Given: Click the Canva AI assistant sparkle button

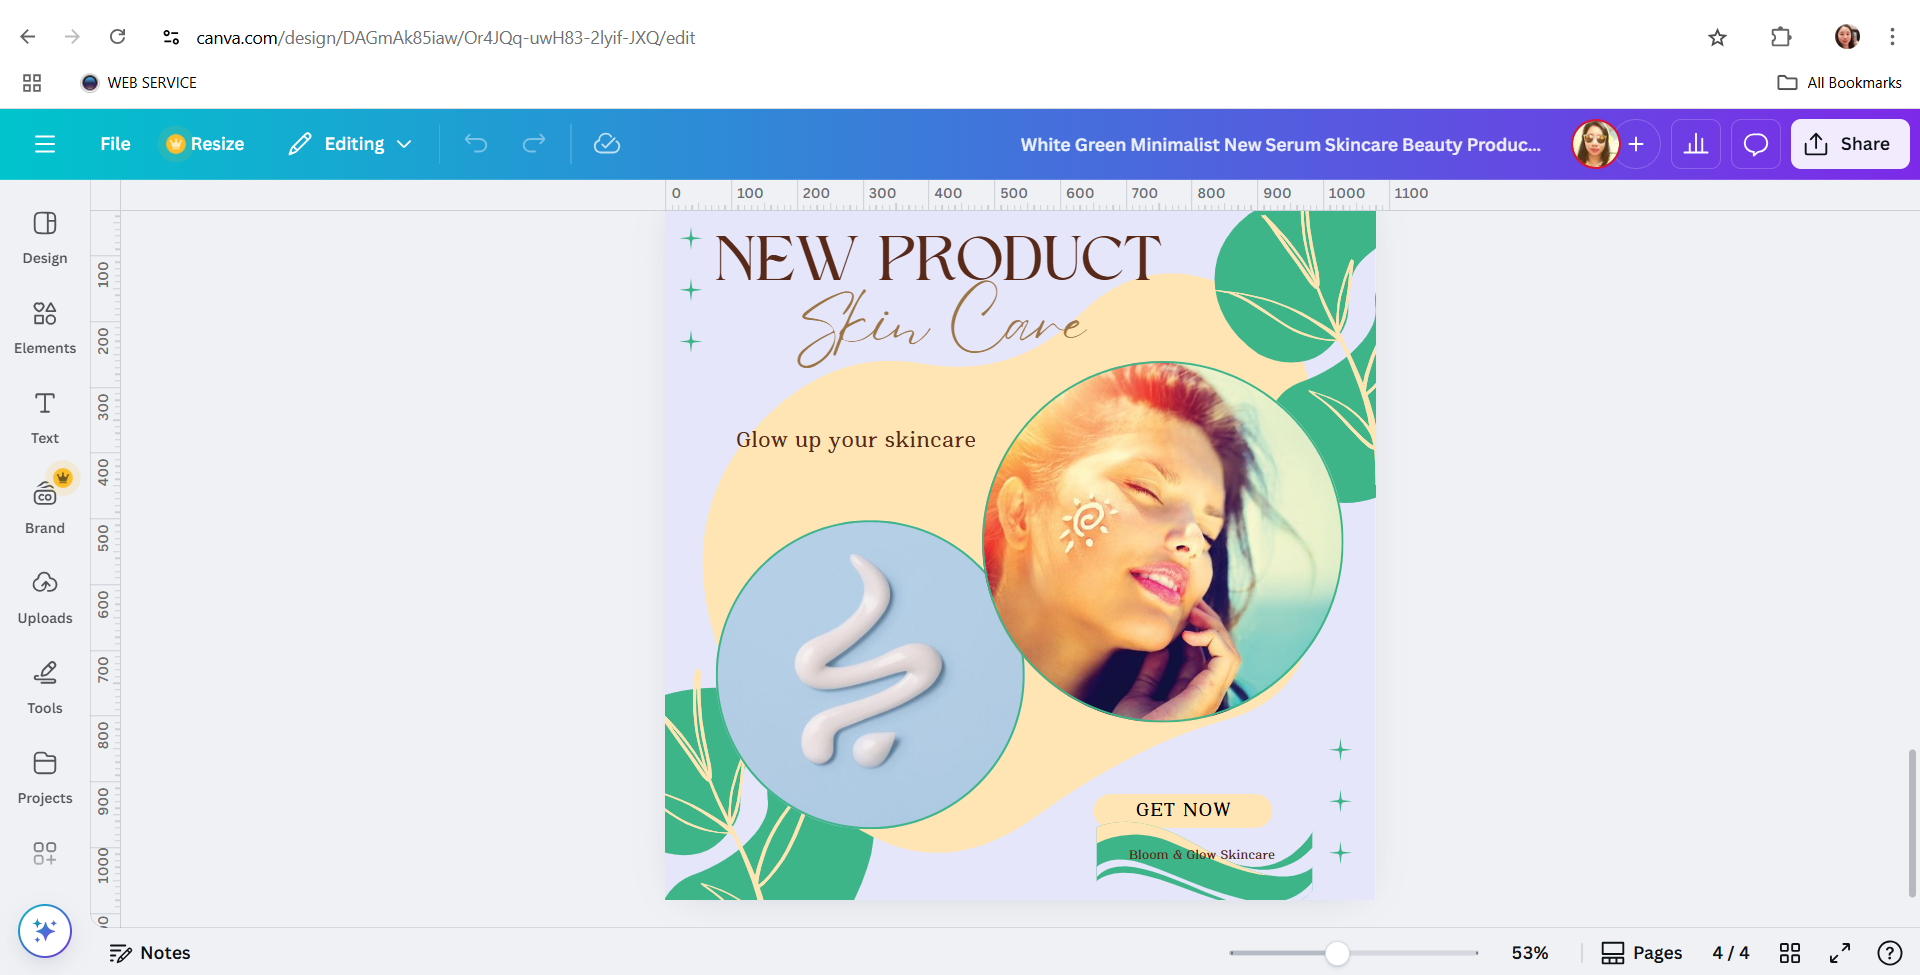Looking at the screenshot, I should (45, 931).
